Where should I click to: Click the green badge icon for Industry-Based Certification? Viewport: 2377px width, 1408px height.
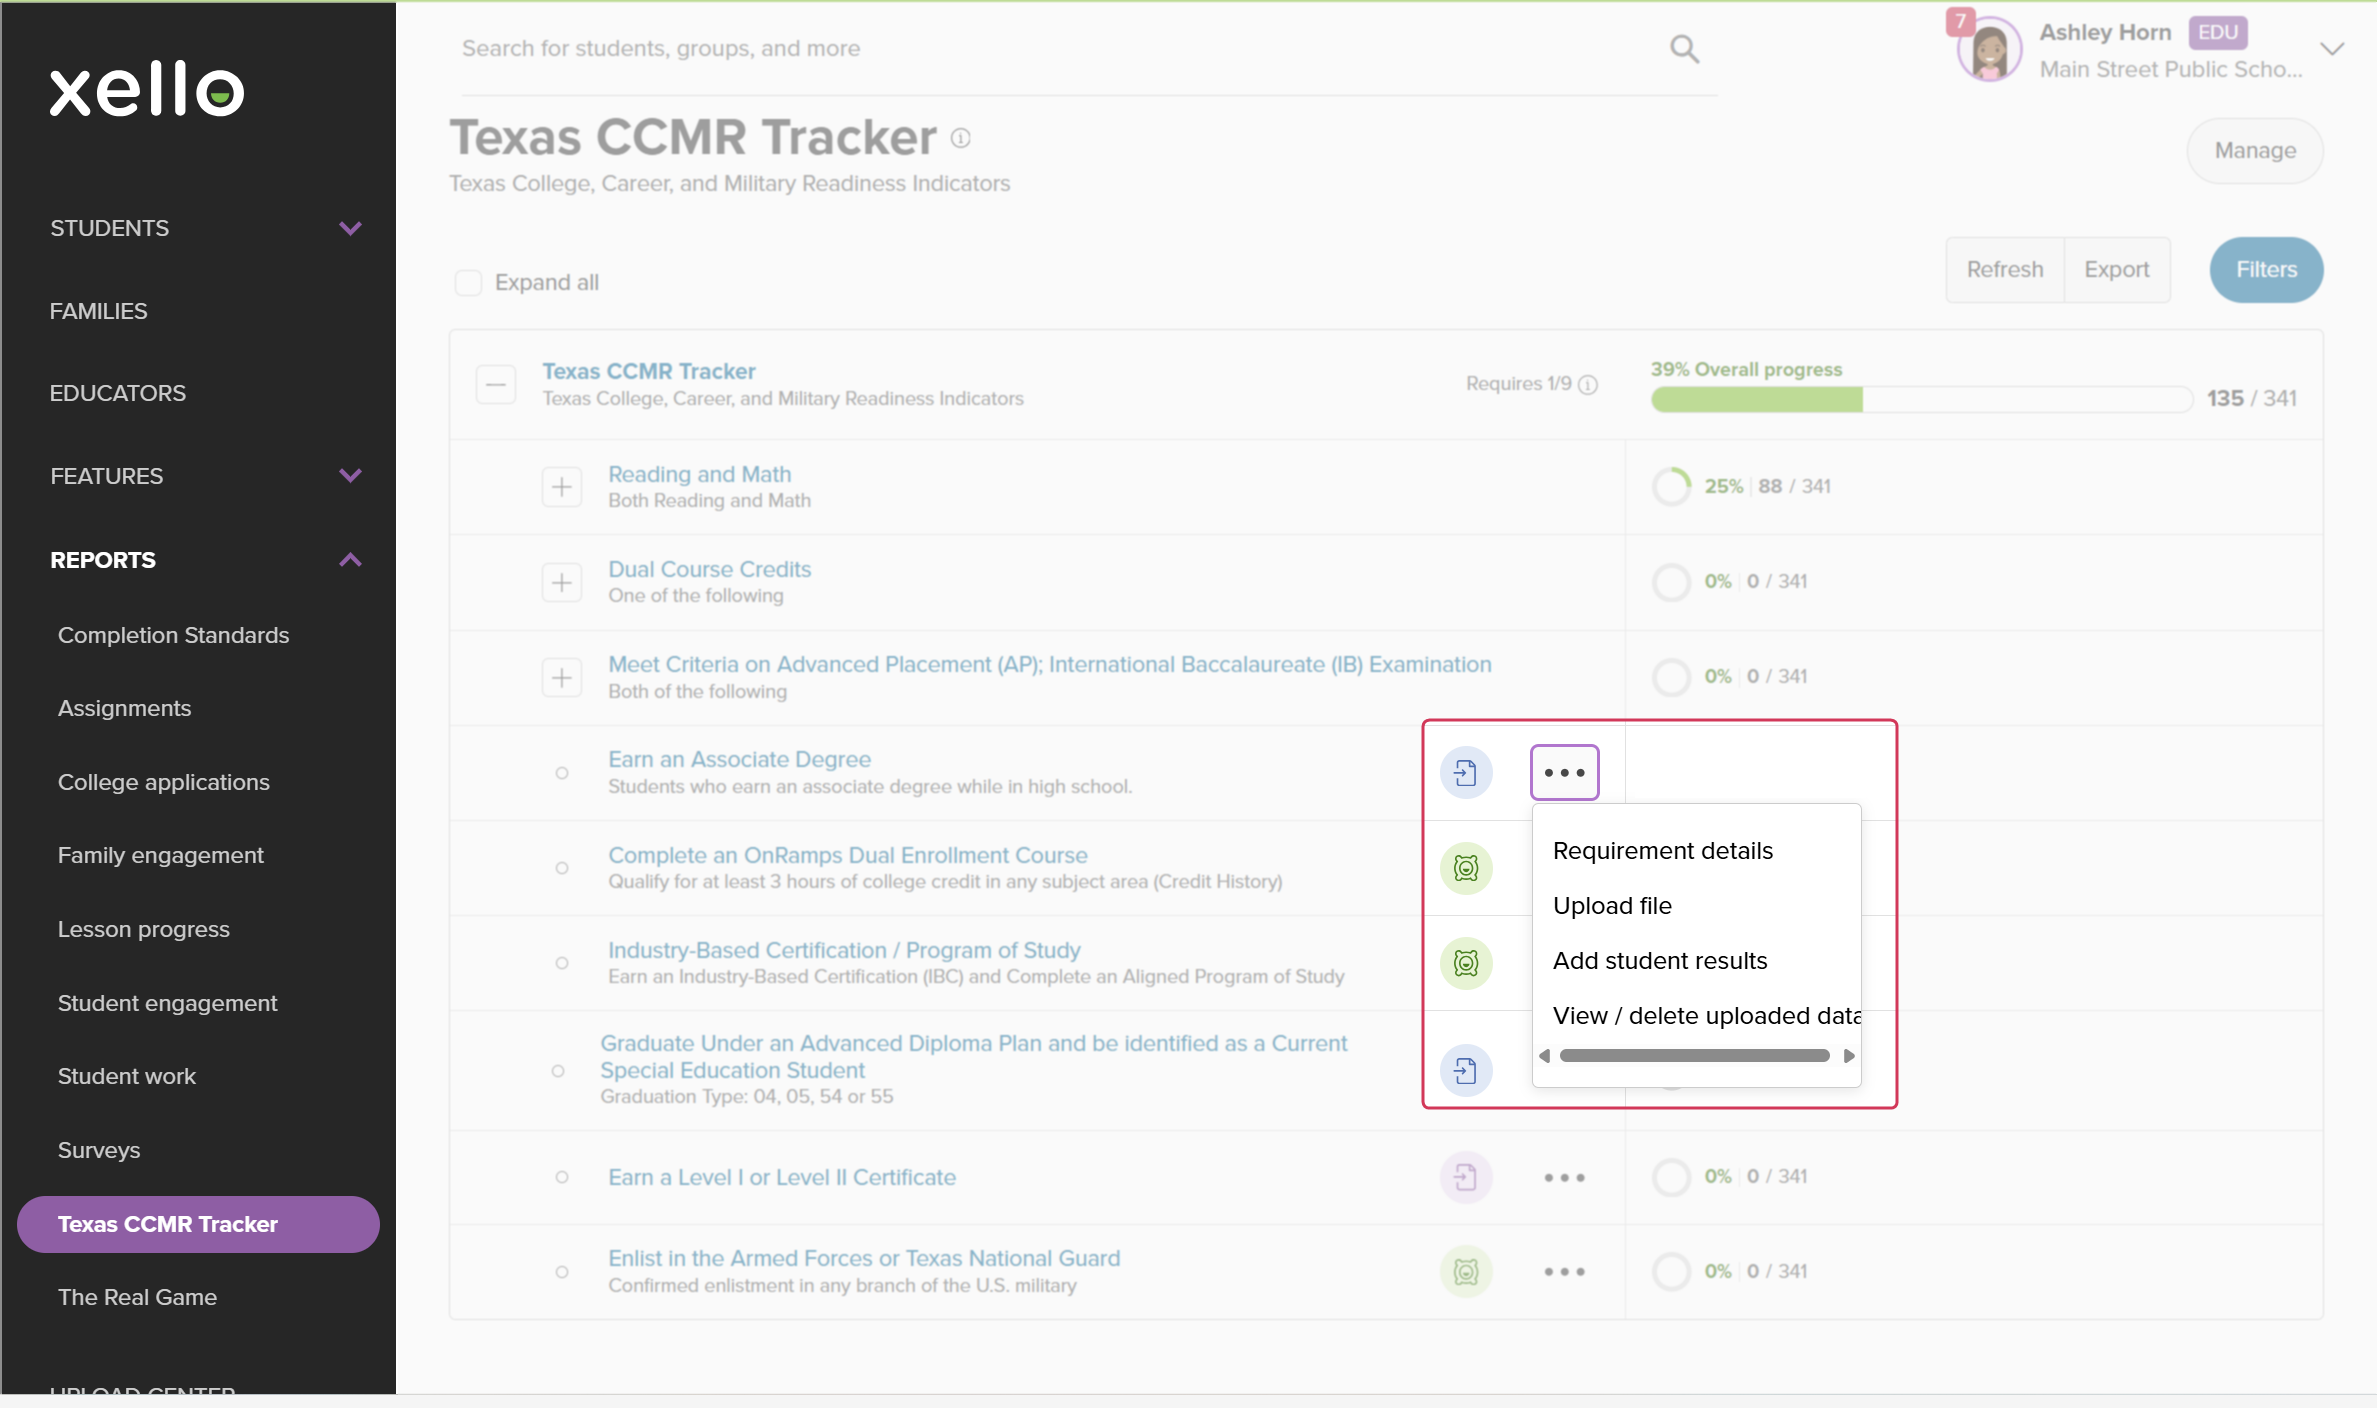pos(1466,963)
